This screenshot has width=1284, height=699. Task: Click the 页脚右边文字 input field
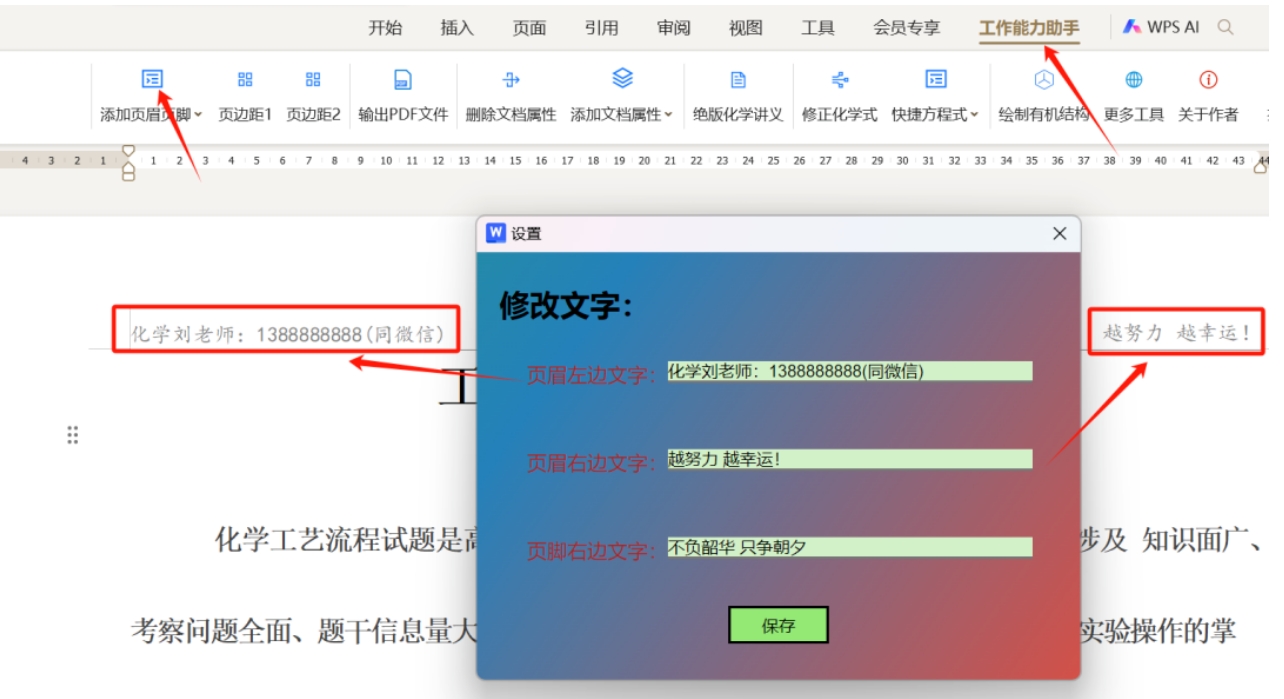pos(849,548)
